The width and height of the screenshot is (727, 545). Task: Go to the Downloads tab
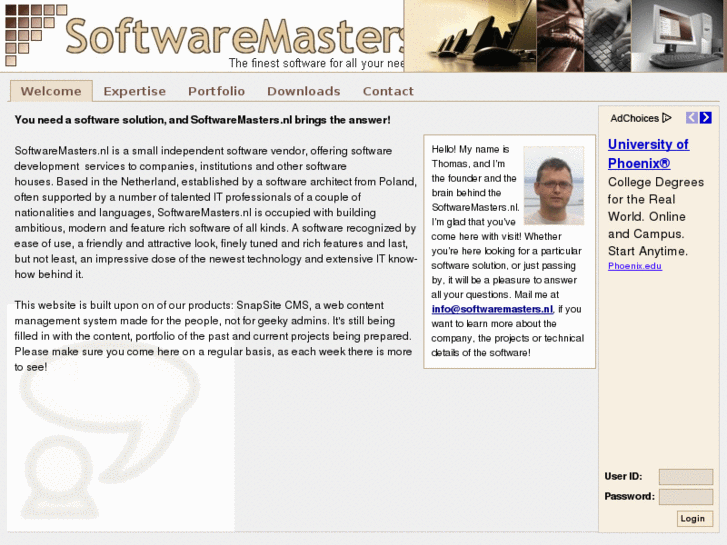pyautogui.click(x=304, y=91)
